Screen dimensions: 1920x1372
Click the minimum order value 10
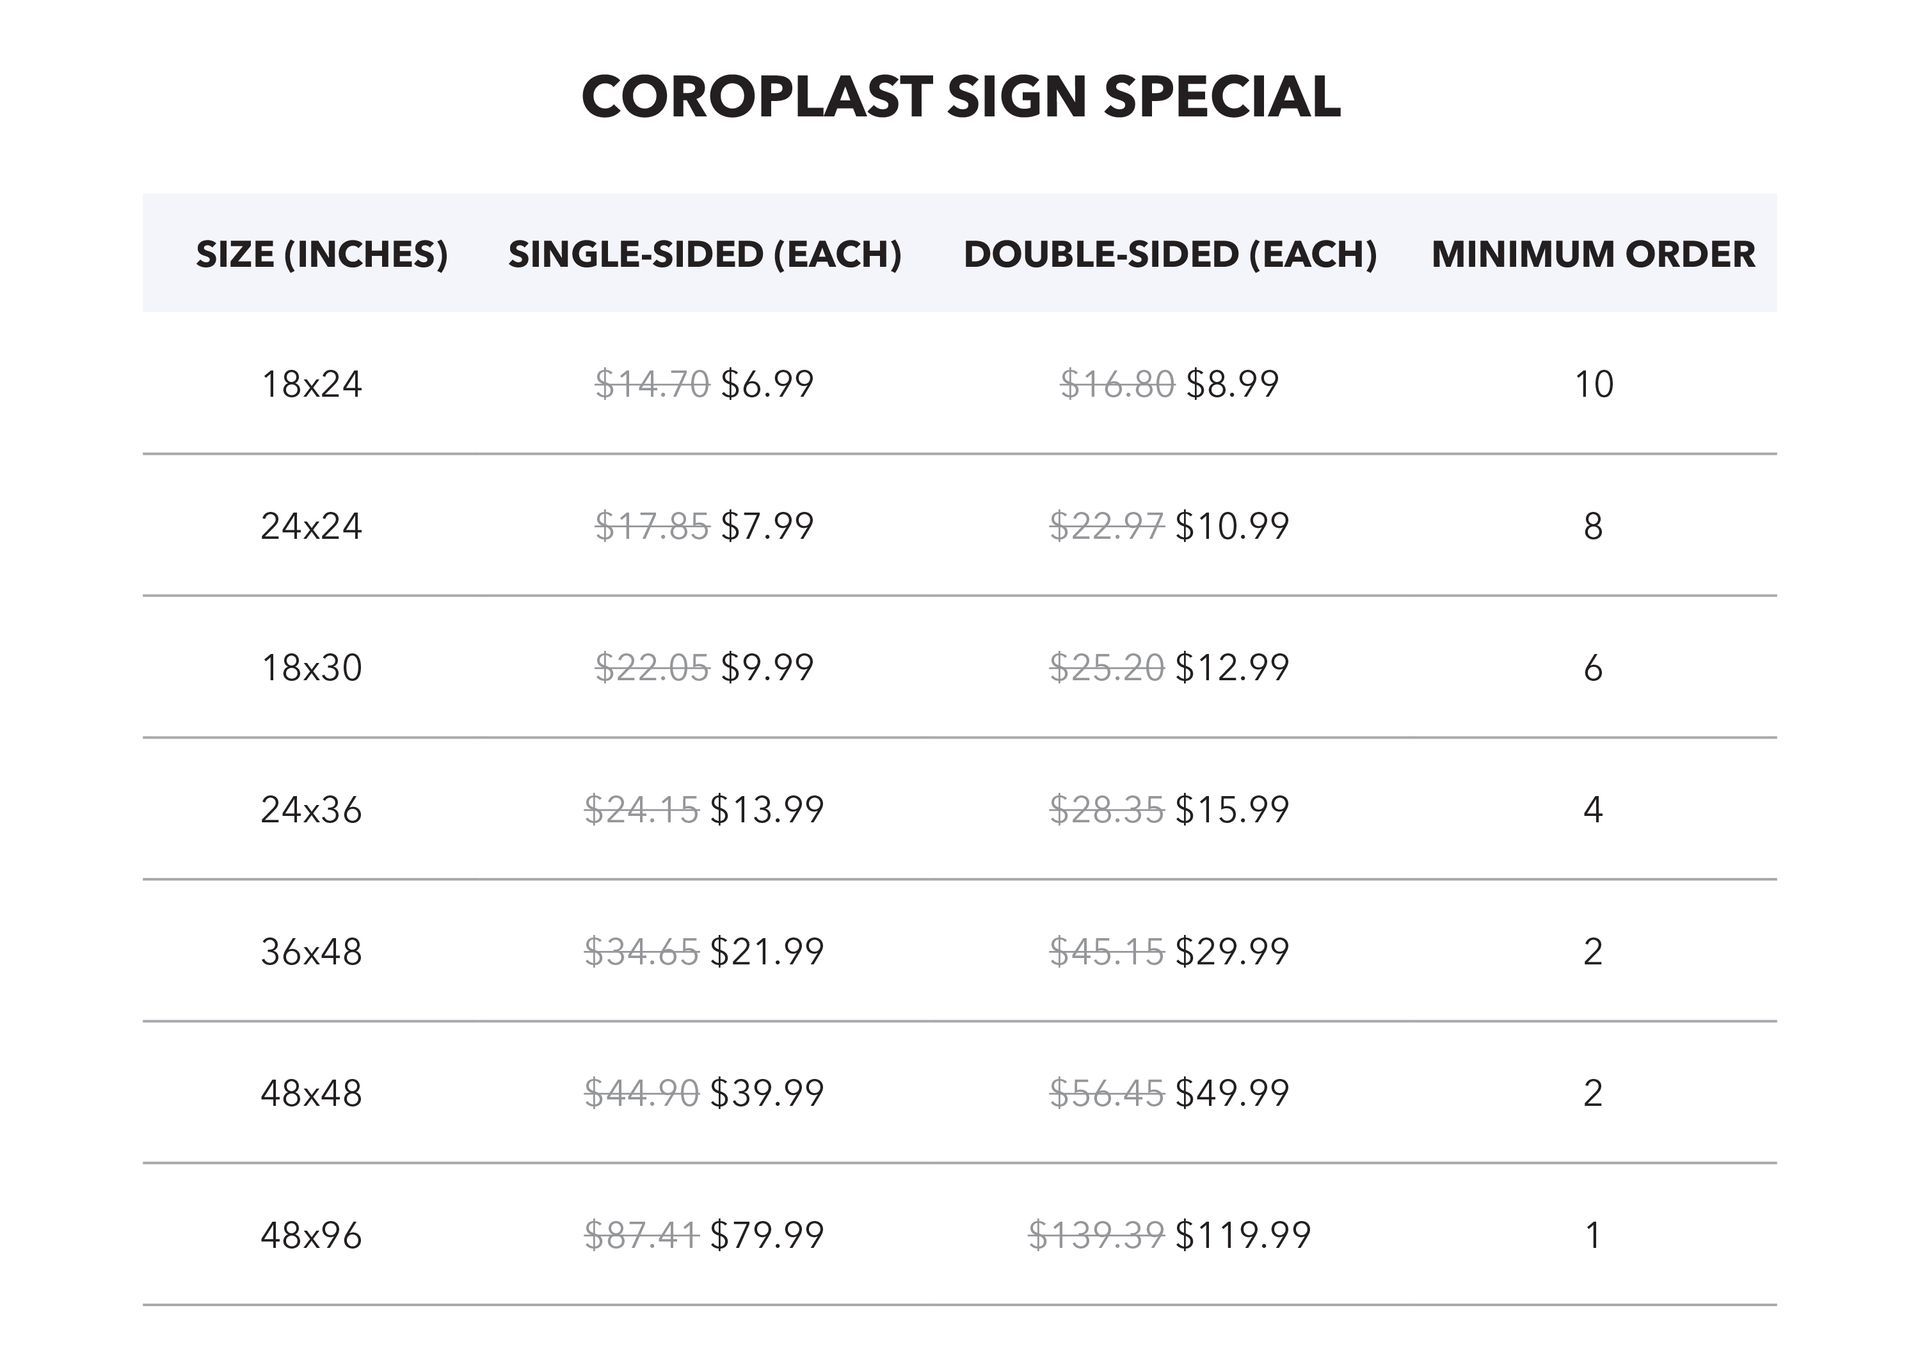point(1593,384)
